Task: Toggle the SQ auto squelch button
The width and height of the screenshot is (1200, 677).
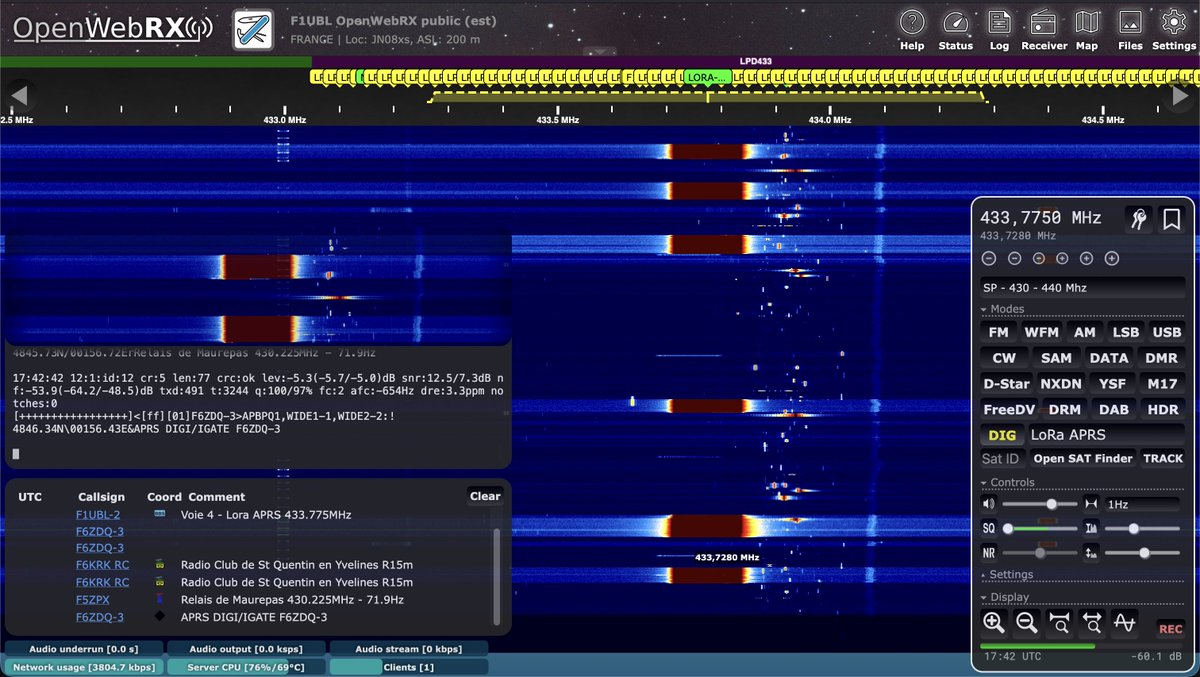Action: point(989,528)
